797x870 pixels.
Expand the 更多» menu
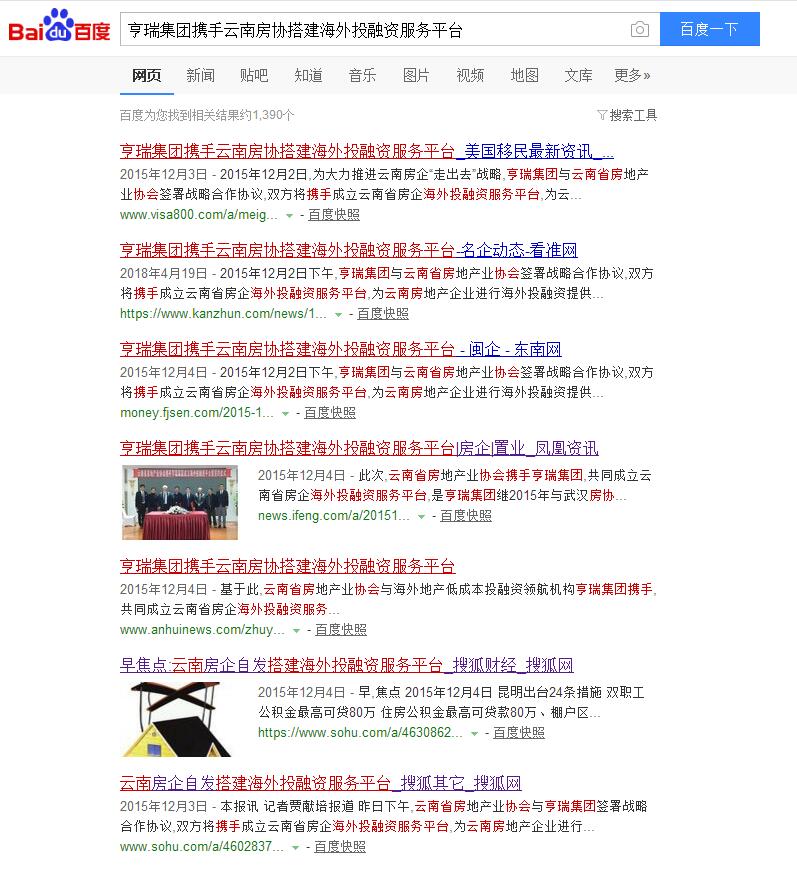point(632,75)
